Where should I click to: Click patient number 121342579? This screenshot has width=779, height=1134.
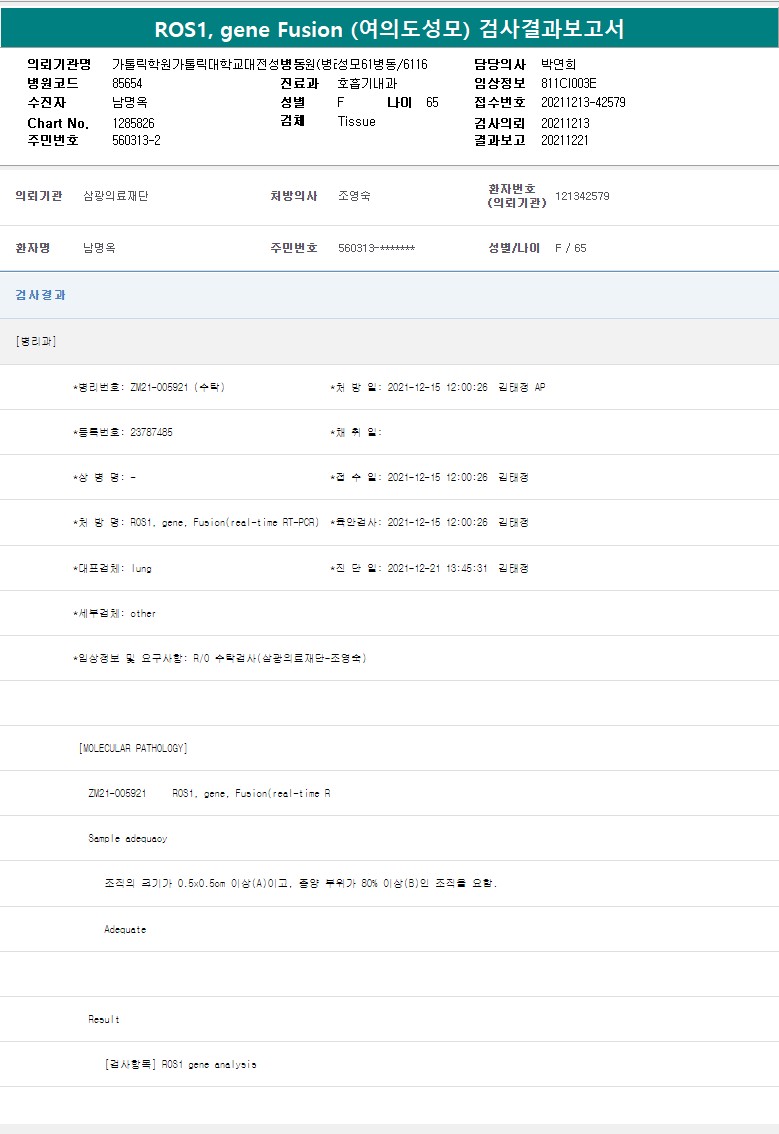[582, 196]
